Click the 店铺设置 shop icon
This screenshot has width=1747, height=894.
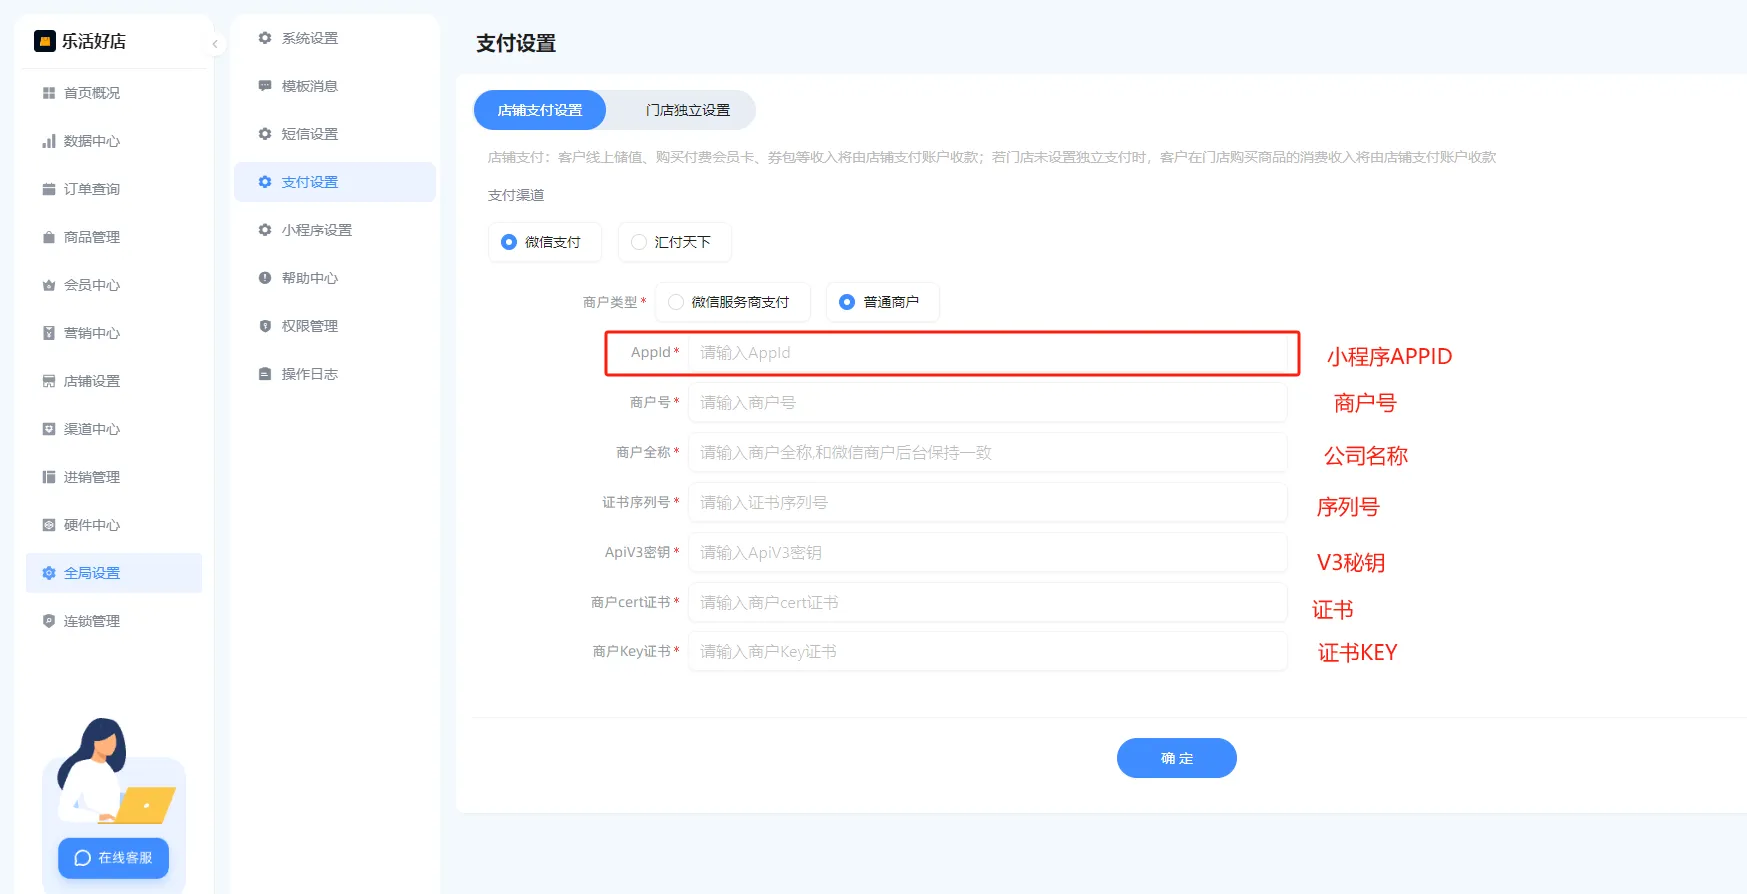click(x=49, y=381)
